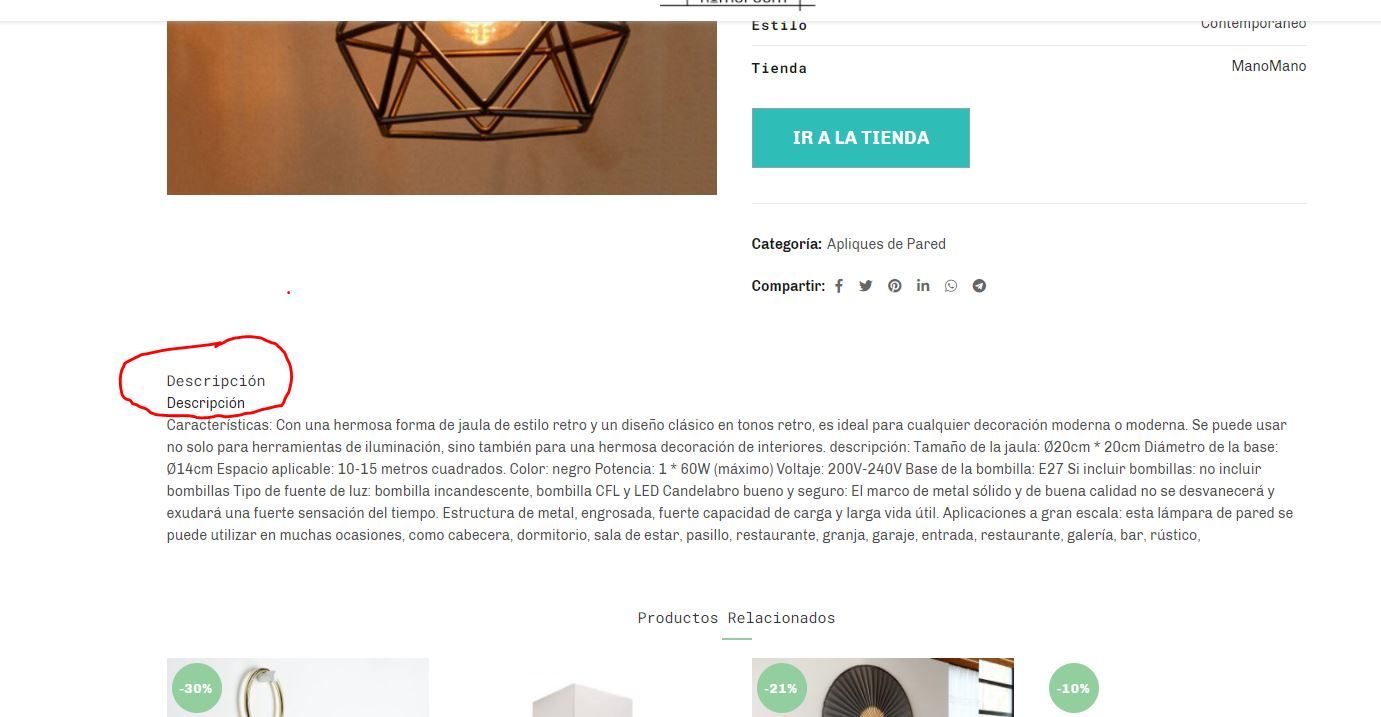Screen dimensions: 1381x717
Task: Select the Descripción tab heading
Action: (216, 381)
